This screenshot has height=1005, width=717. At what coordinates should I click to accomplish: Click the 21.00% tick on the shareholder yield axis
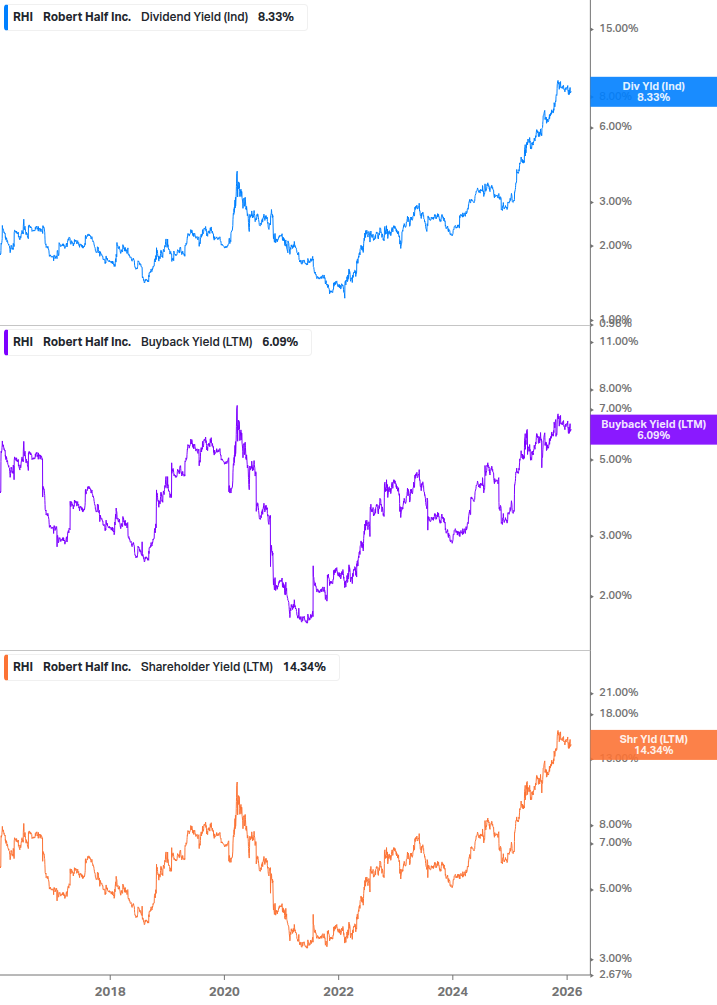pos(618,692)
